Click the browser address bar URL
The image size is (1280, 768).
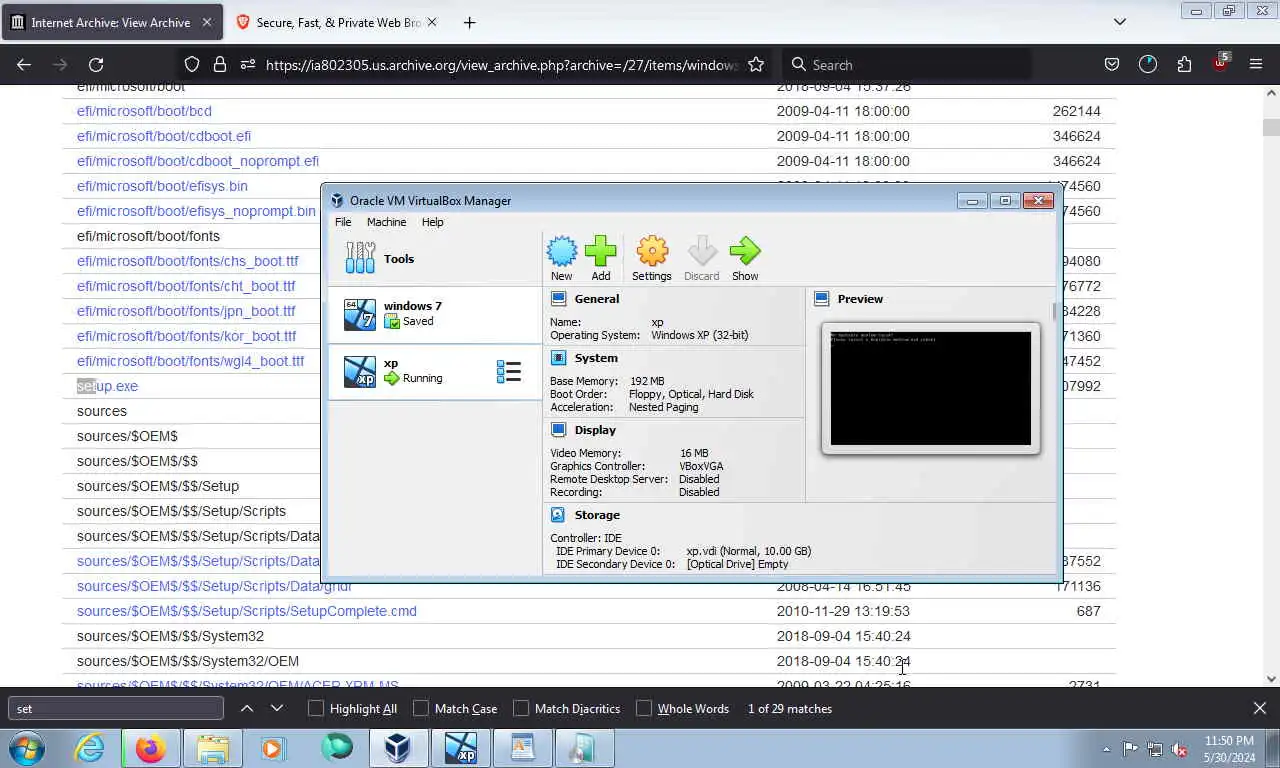tap(501, 64)
